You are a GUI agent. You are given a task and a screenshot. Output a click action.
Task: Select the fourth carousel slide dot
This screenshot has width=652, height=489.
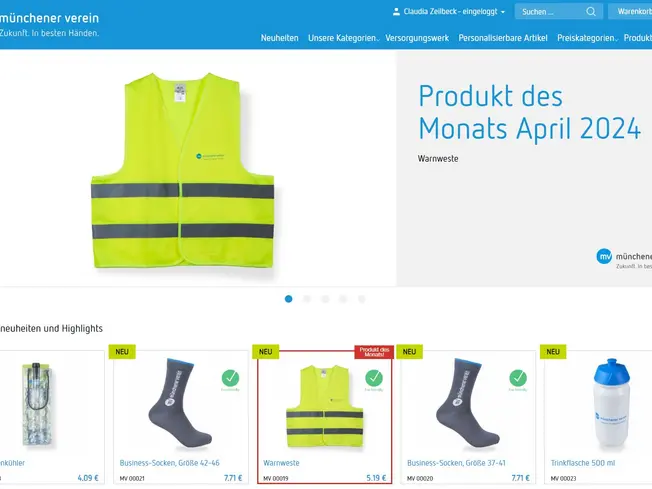tap(343, 299)
